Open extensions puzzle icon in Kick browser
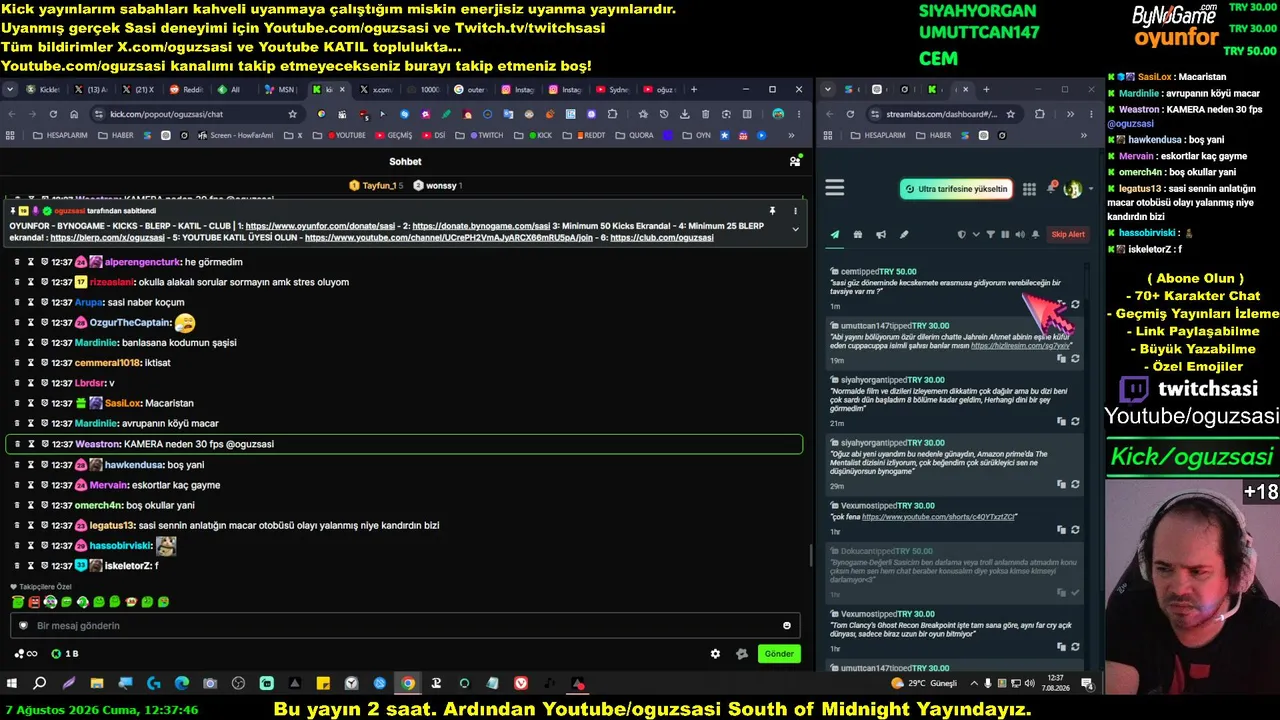The height and width of the screenshot is (720, 1280). pos(612,114)
